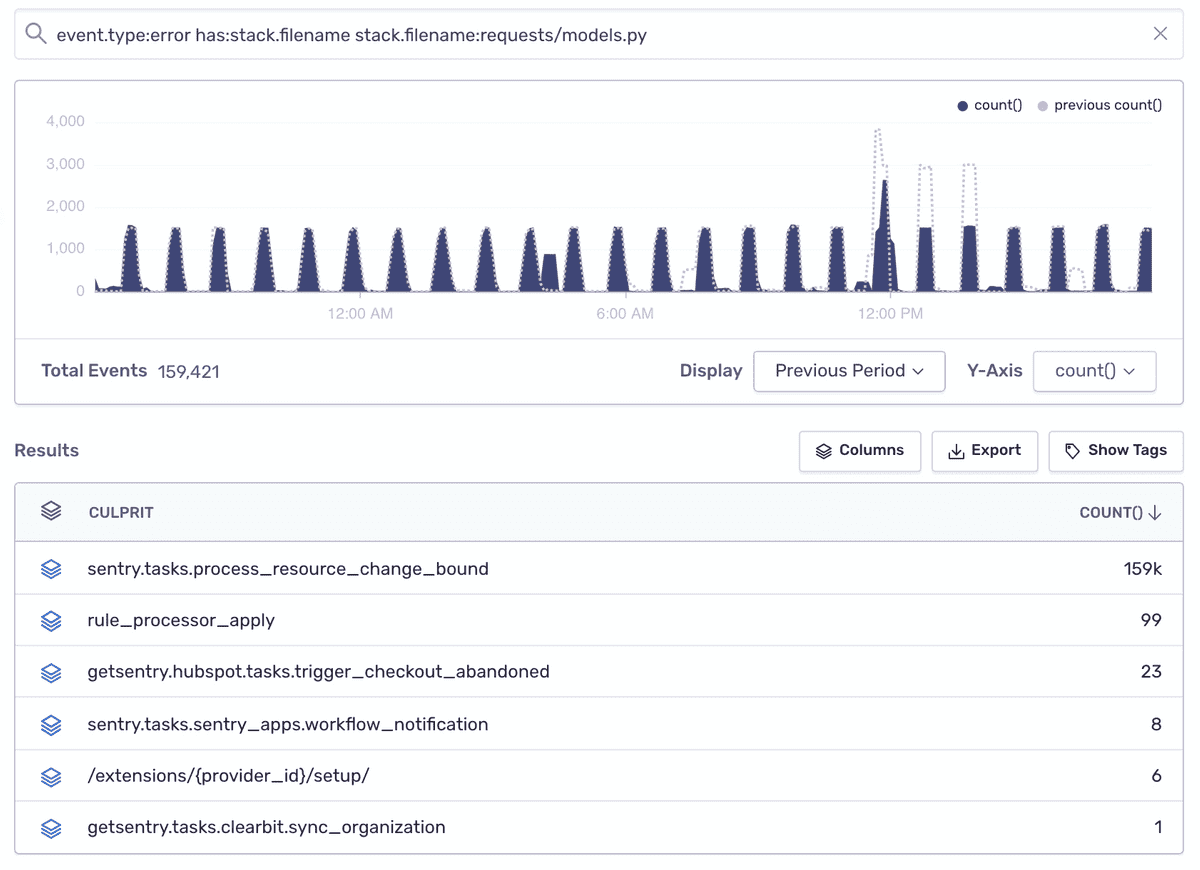Screen dimensions: 1200x870
Task: Open stack icon for process_resource_change_bound row
Action: pos(51,569)
